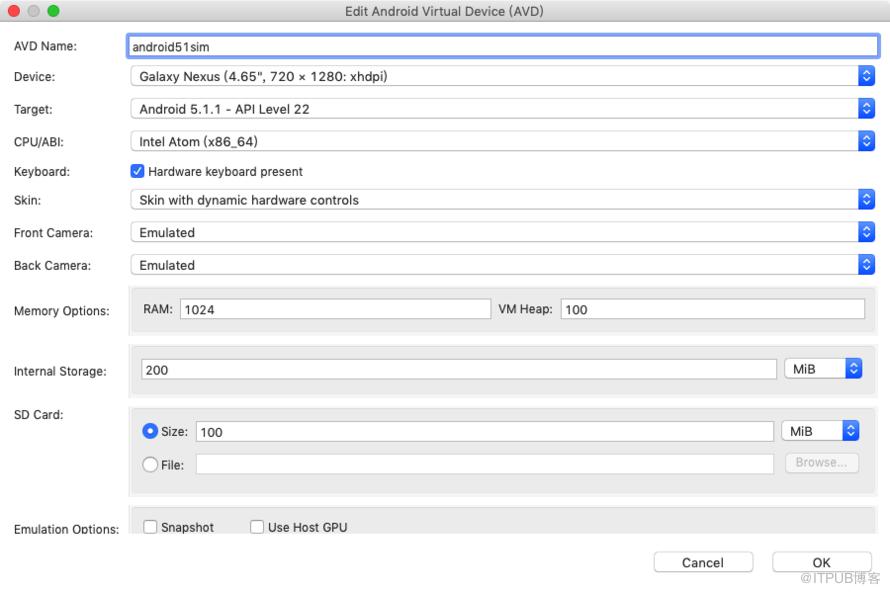Zoom the window with the green button
Image resolution: width=890 pixels, height=593 pixels.
[x=53, y=11]
